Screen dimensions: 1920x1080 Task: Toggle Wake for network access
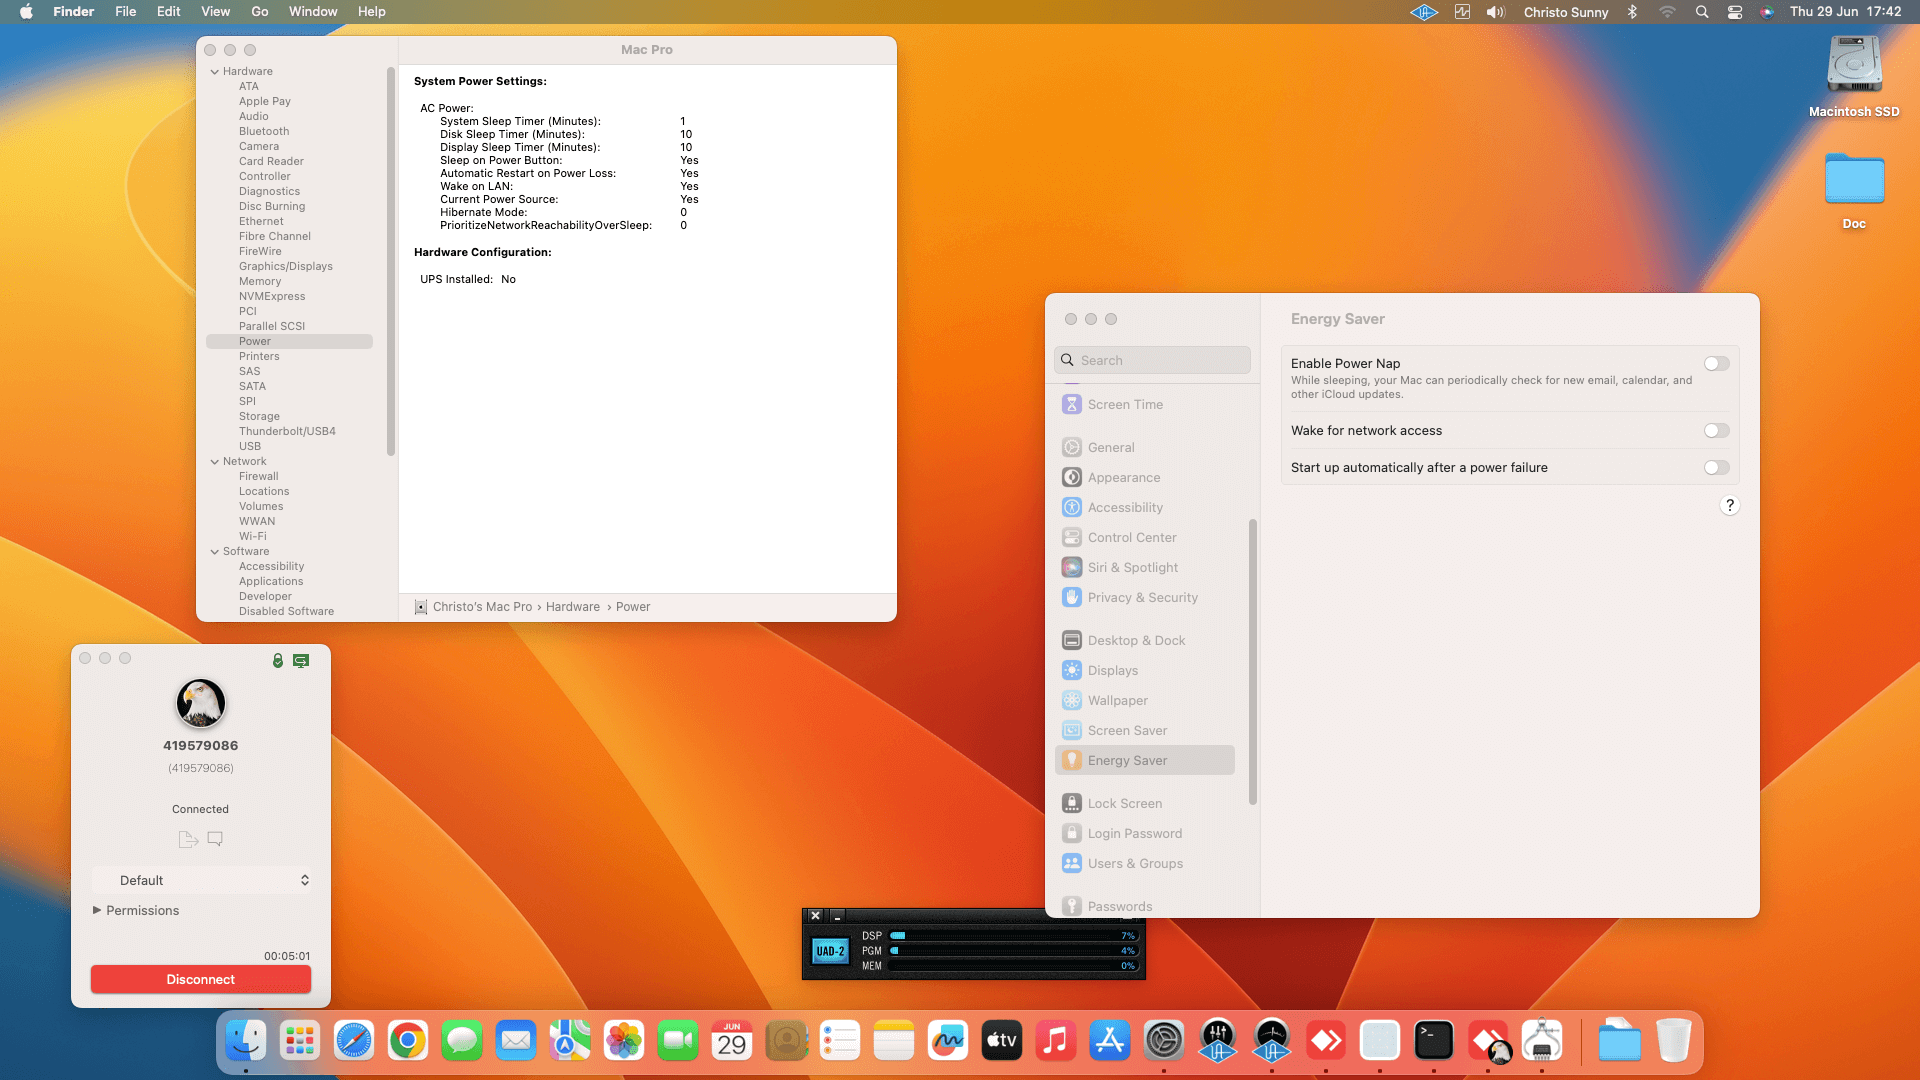point(1716,431)
